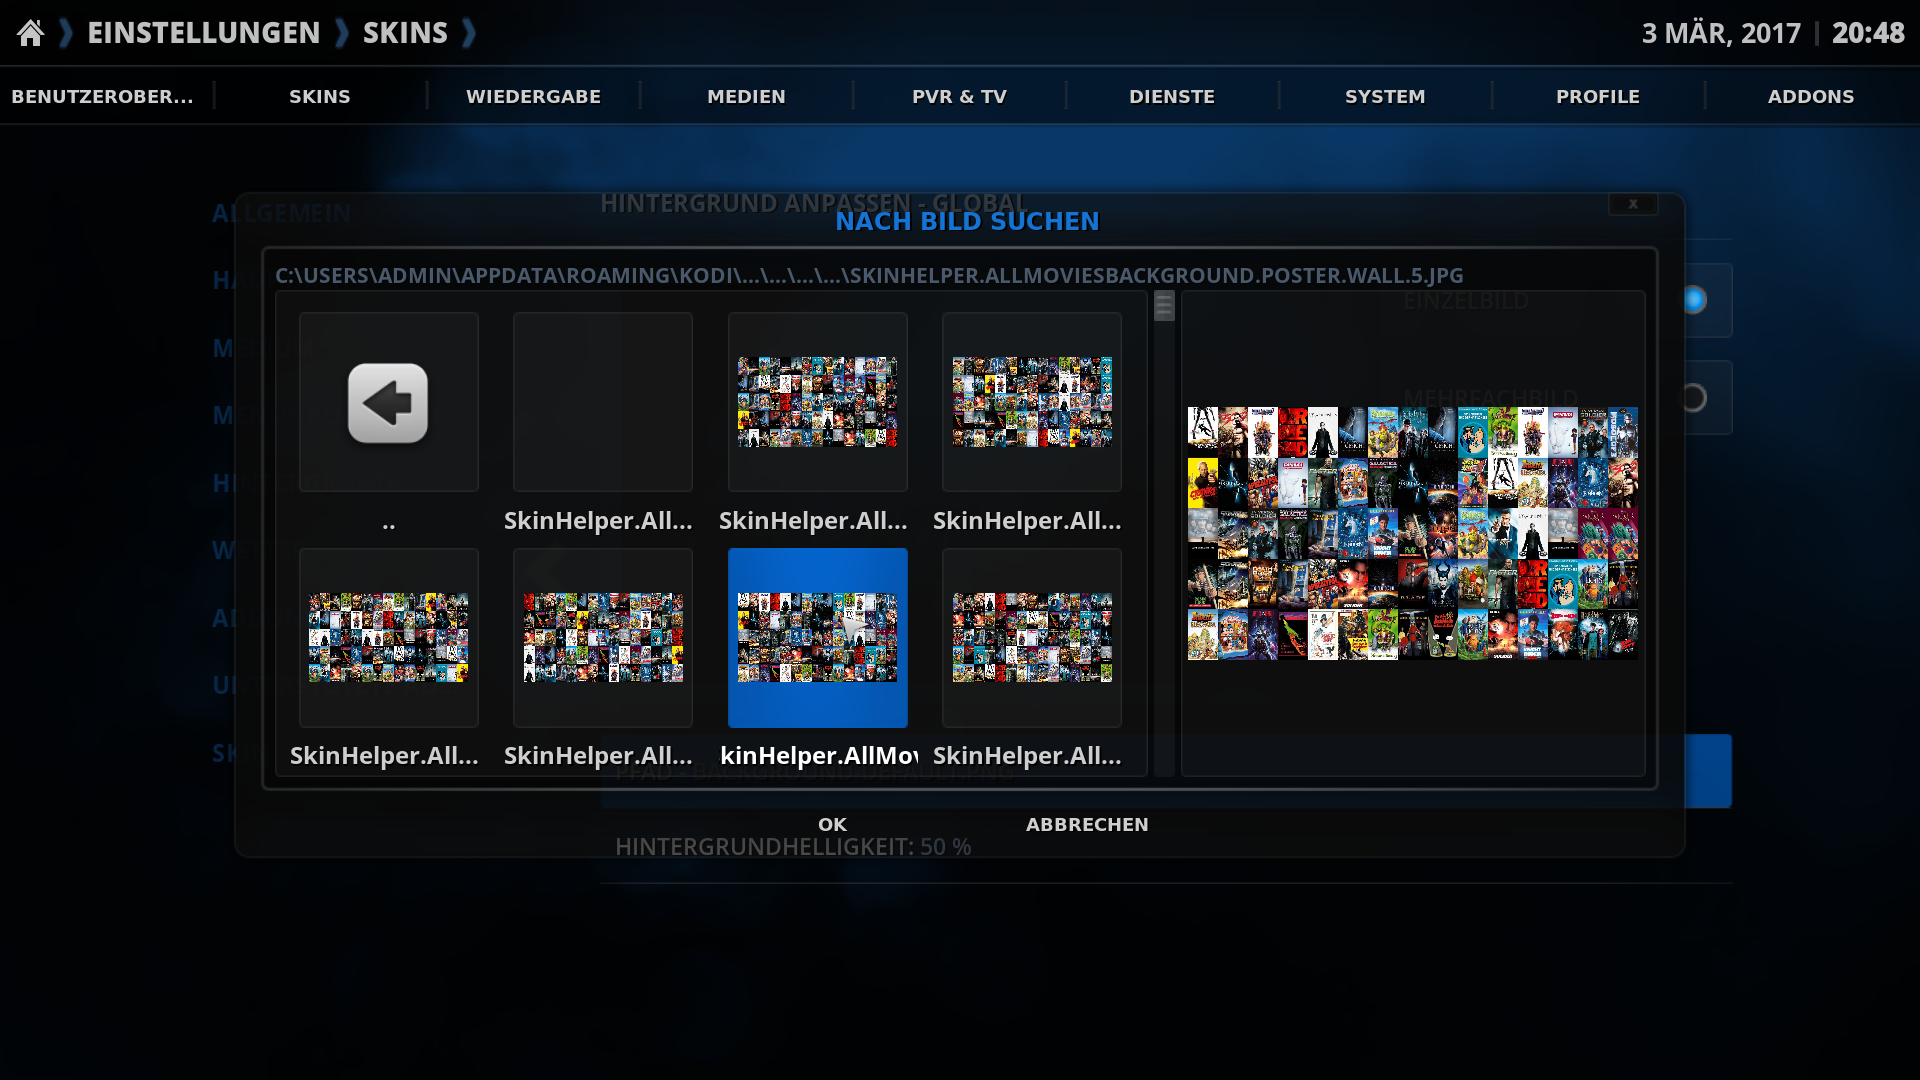Click the image file path text

pos(869,276)
